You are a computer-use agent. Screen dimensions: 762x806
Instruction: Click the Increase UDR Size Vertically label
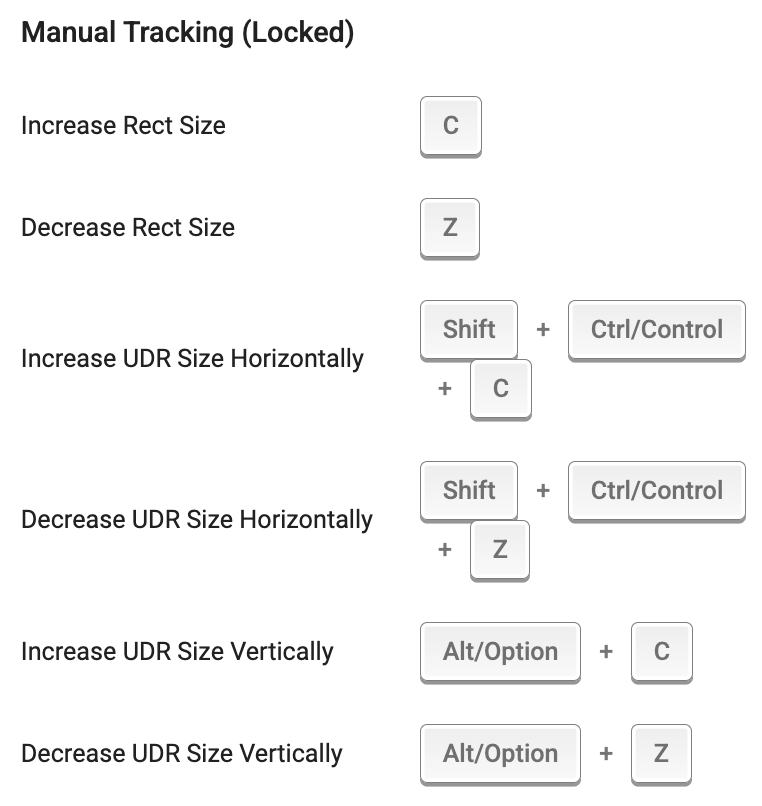[177, 652]
